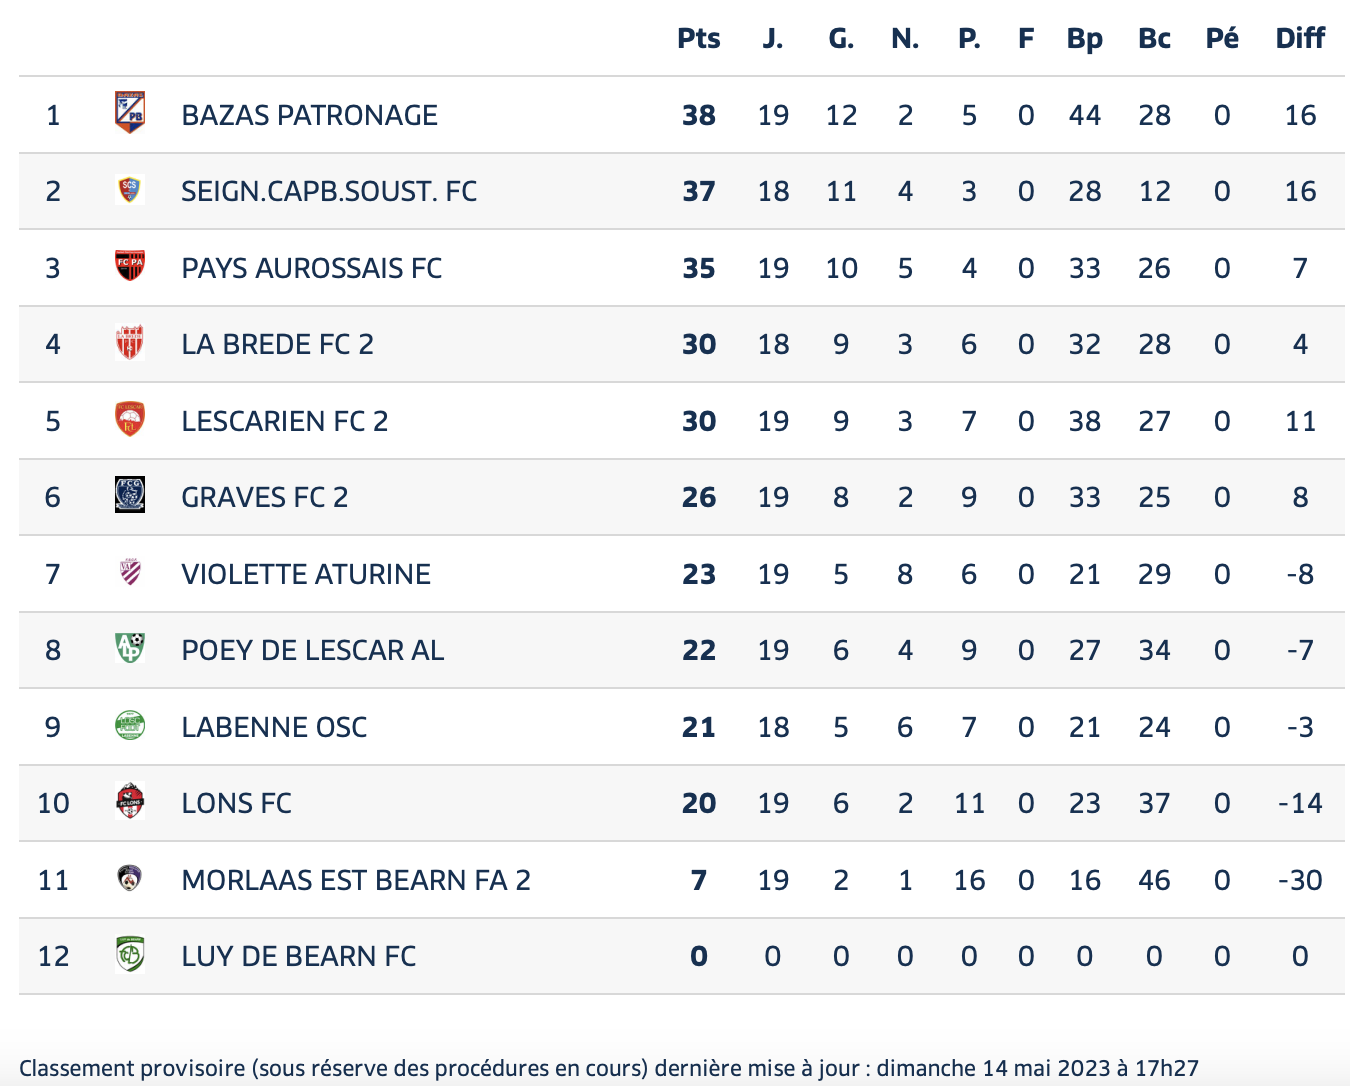This screenshot has width=1350, height=1086.
Task: Click the Bazas Patronage club logo
Action: coord(130,113)
